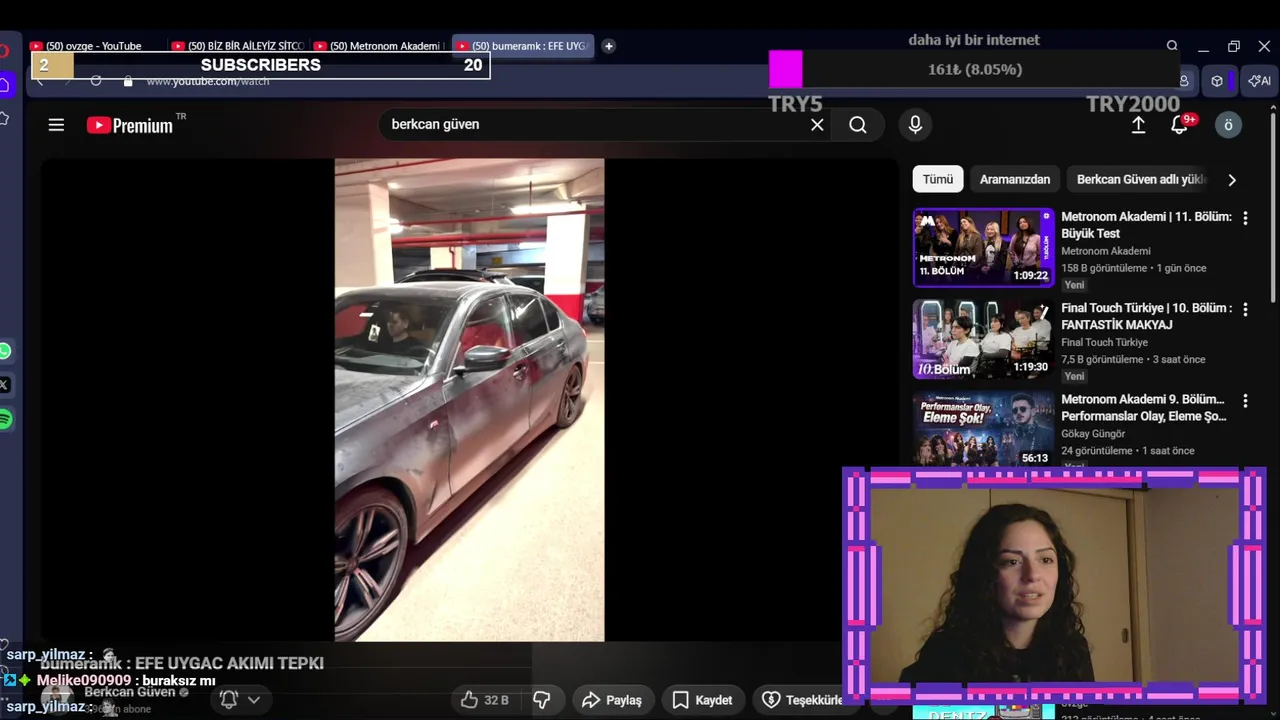
Task: Open a new browser tab with plus
Action: click(609, 46)
